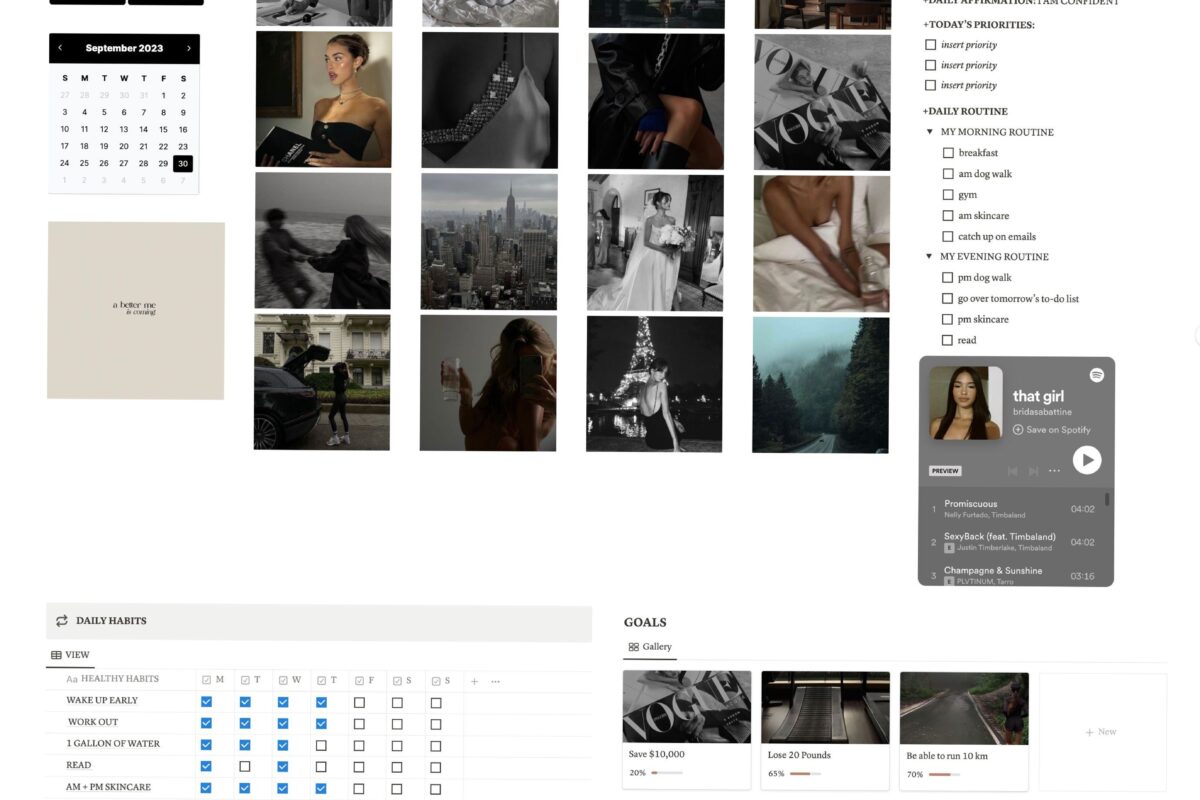Click the next-month arrow on the September calendar

point(189,47)
